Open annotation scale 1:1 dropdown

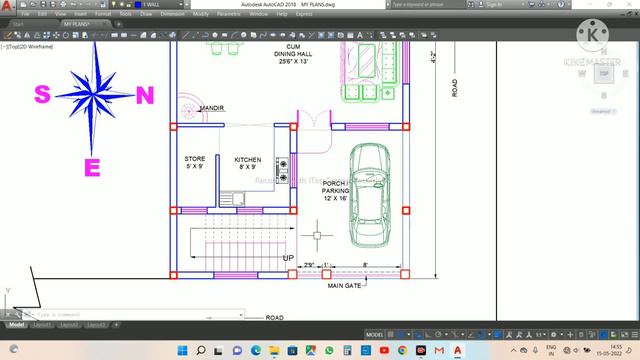click(541, 335)
